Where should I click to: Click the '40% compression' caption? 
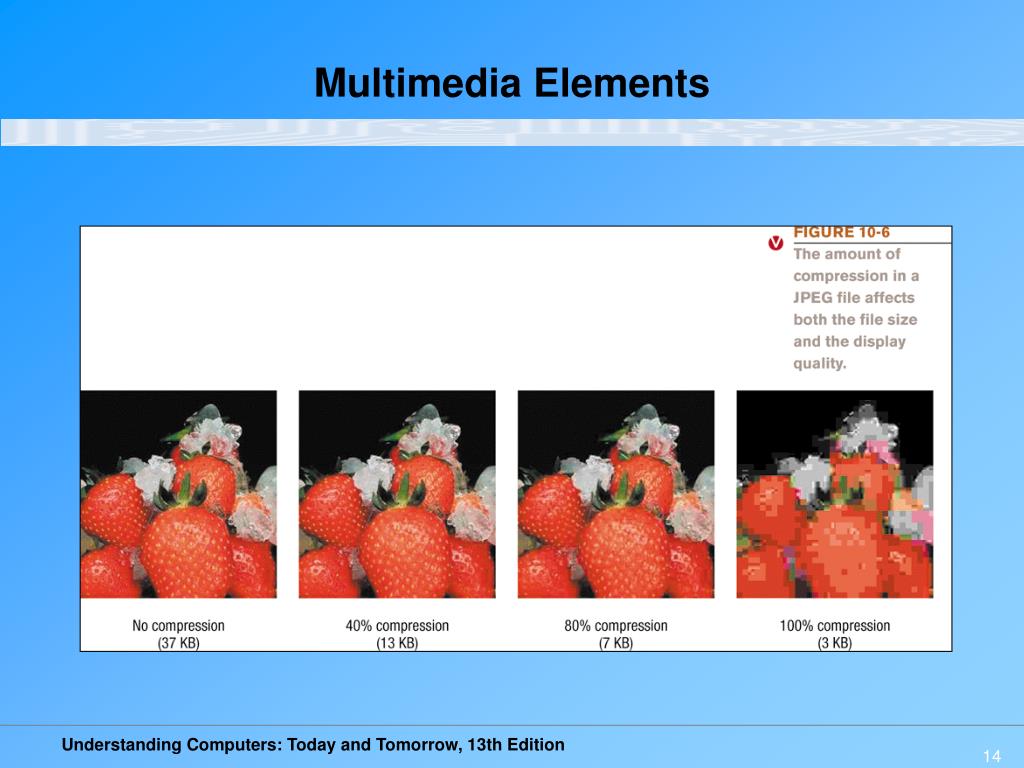coord(397,625)
